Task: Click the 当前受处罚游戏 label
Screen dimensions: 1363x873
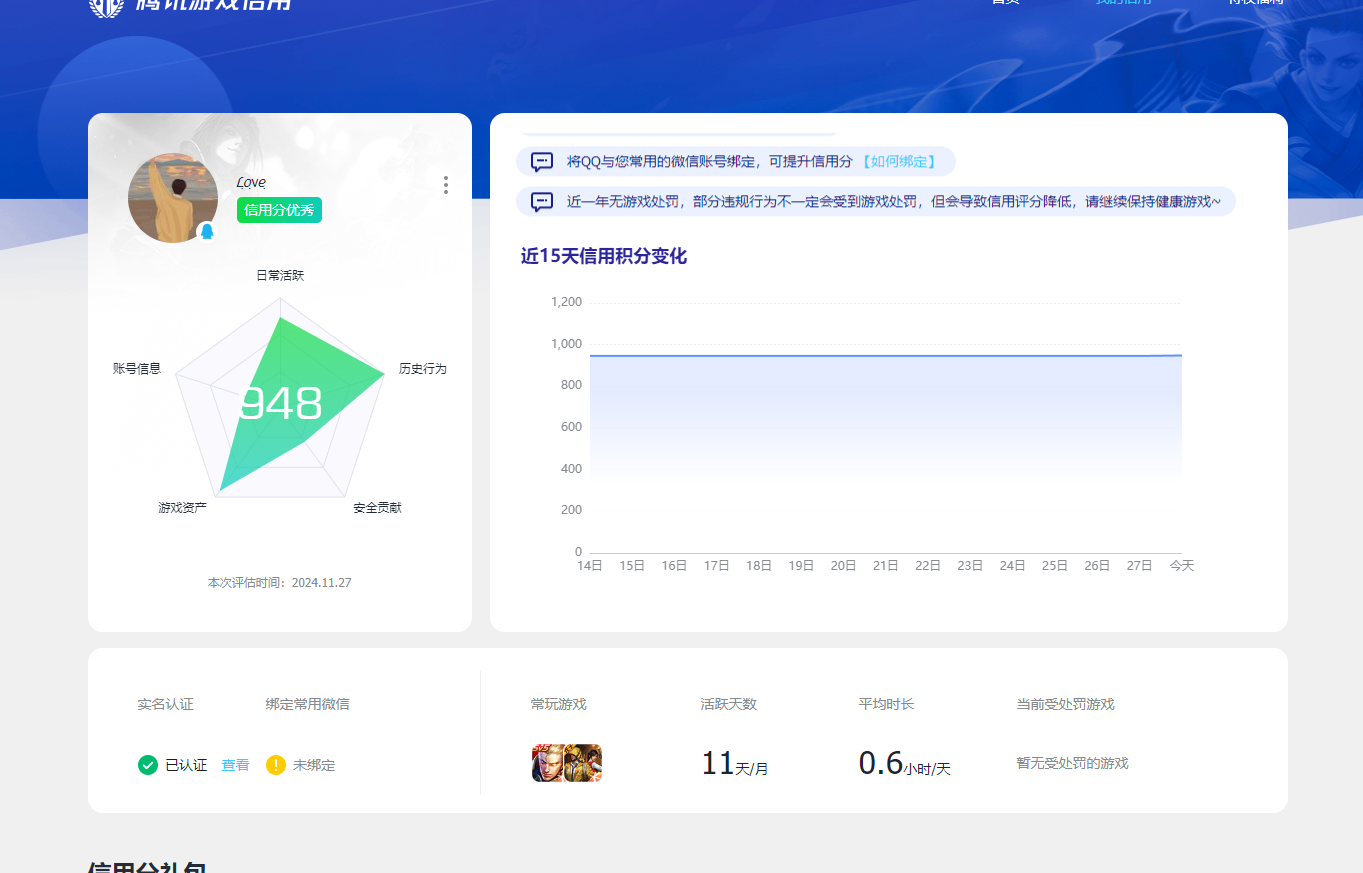Action: 1066,704
